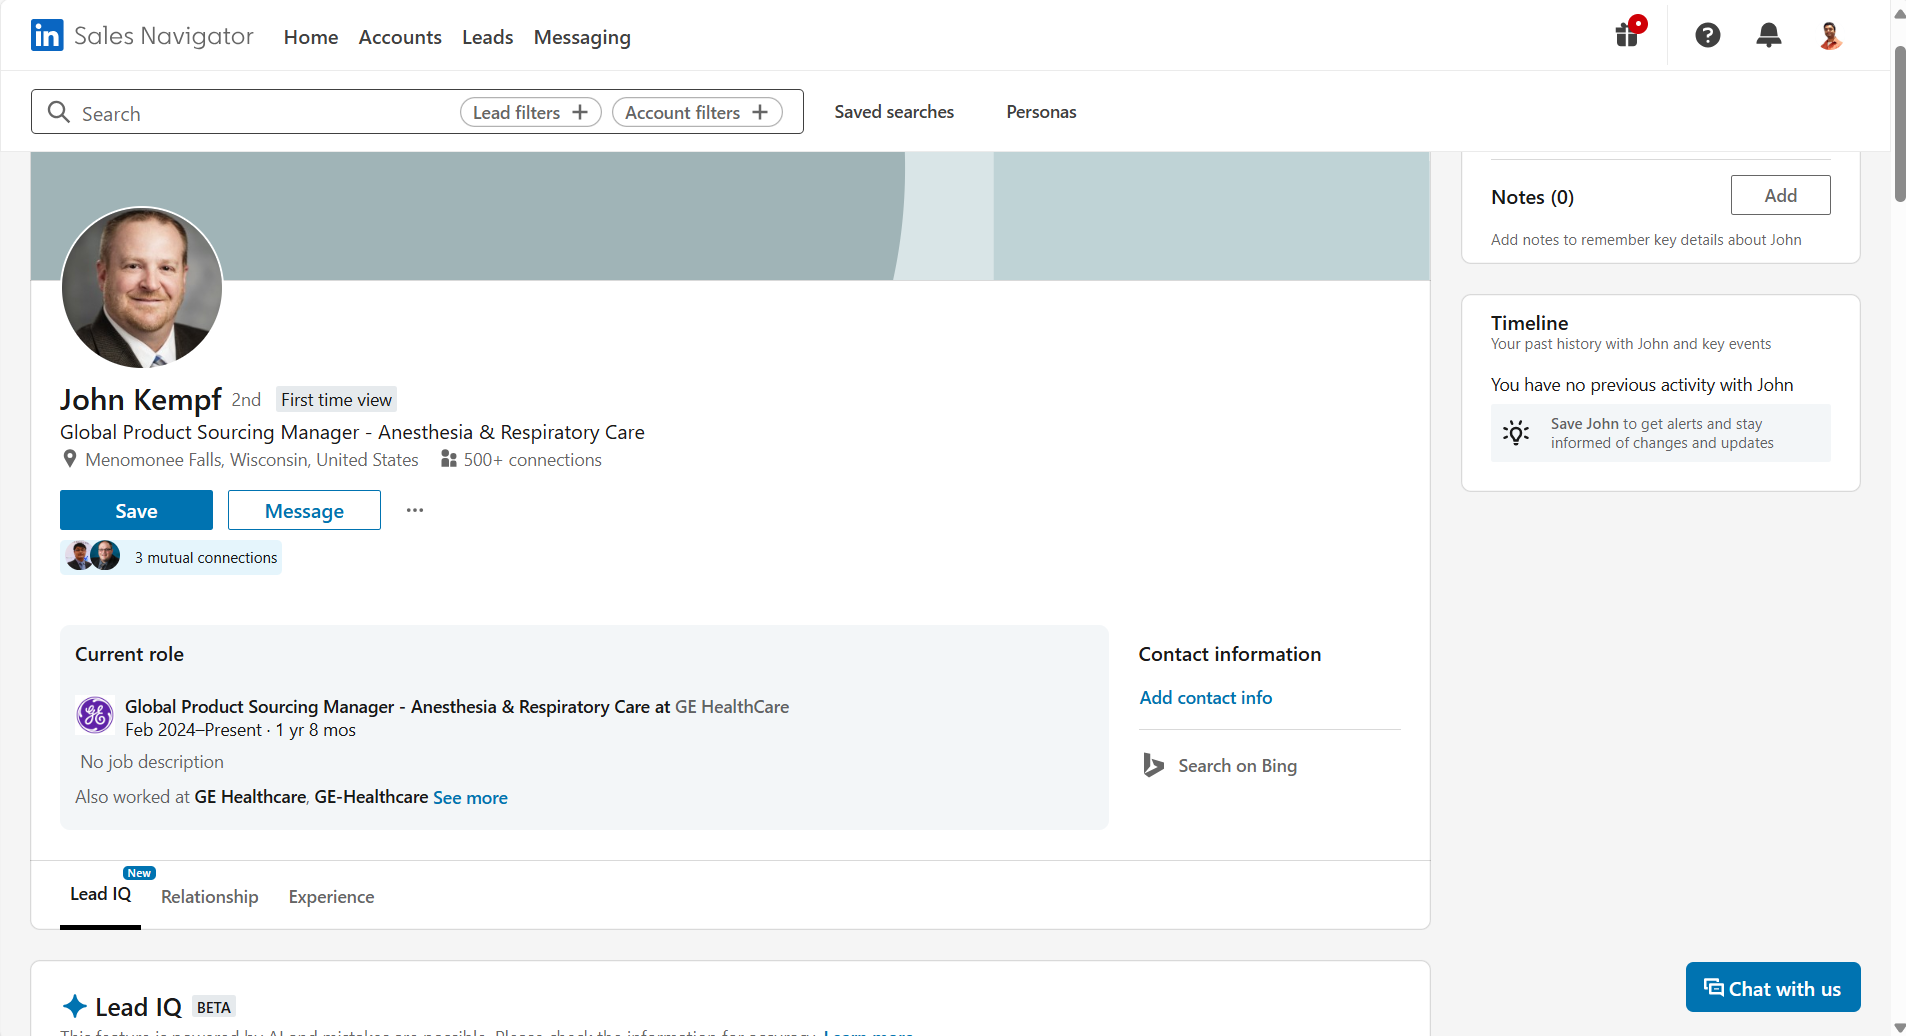Click the Add notes button

[1780, 196]
